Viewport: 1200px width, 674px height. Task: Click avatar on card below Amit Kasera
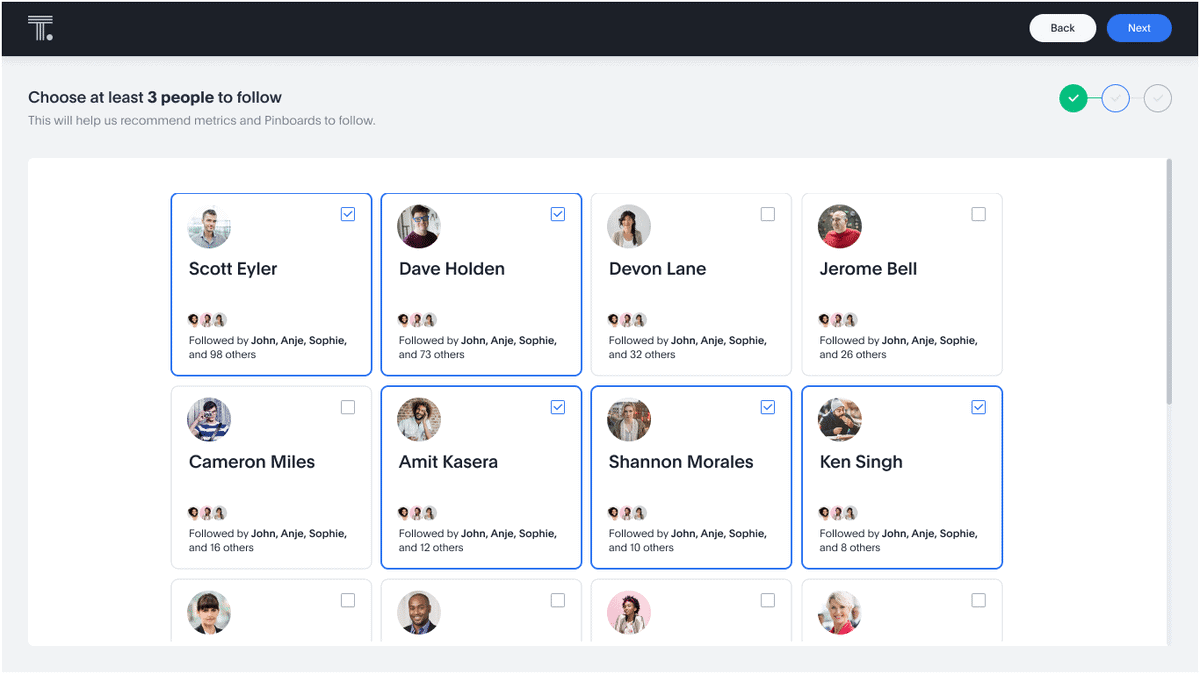[x=419, y=613]
